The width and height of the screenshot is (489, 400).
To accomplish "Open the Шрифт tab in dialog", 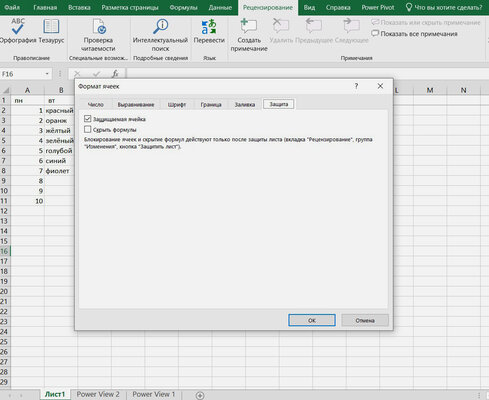I will tap(177, 104).
